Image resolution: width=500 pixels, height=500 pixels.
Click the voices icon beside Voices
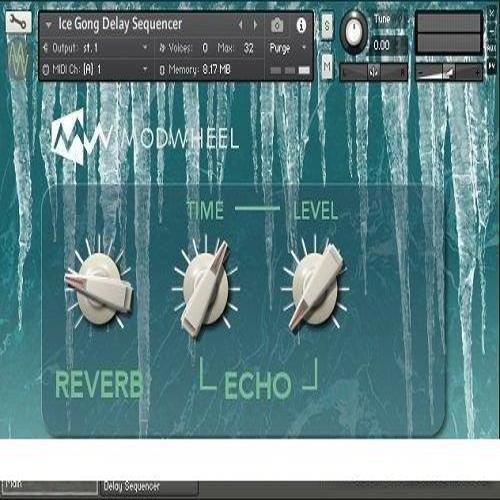click(x=163, y=48)
